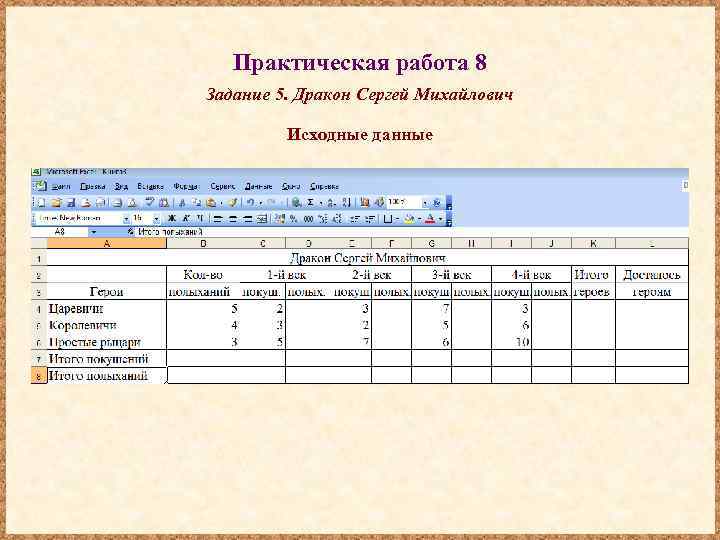This screenshot has width=720, height=540.
Task: Click the Cut scissors icon
Action: [182, 202]
